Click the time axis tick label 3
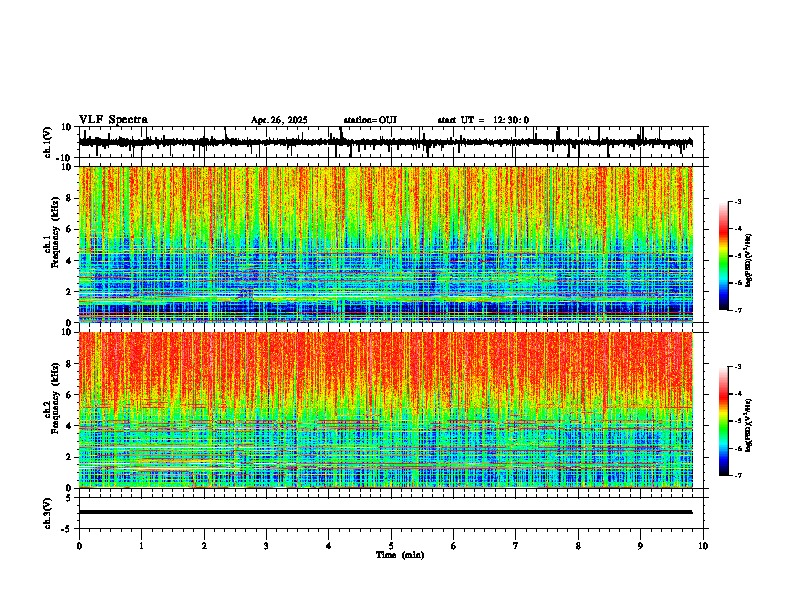 click(266, 546)
